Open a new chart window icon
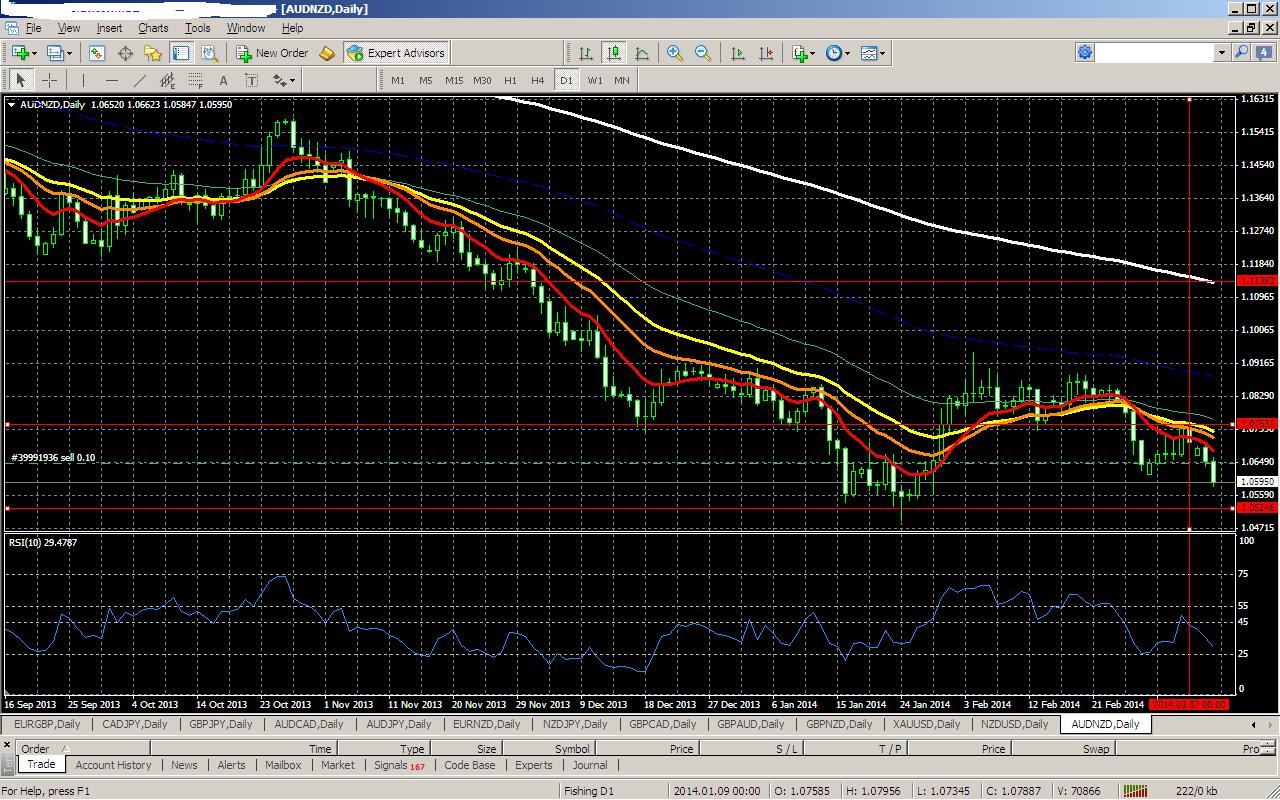 pyautogui.click(x=20, y=53)
